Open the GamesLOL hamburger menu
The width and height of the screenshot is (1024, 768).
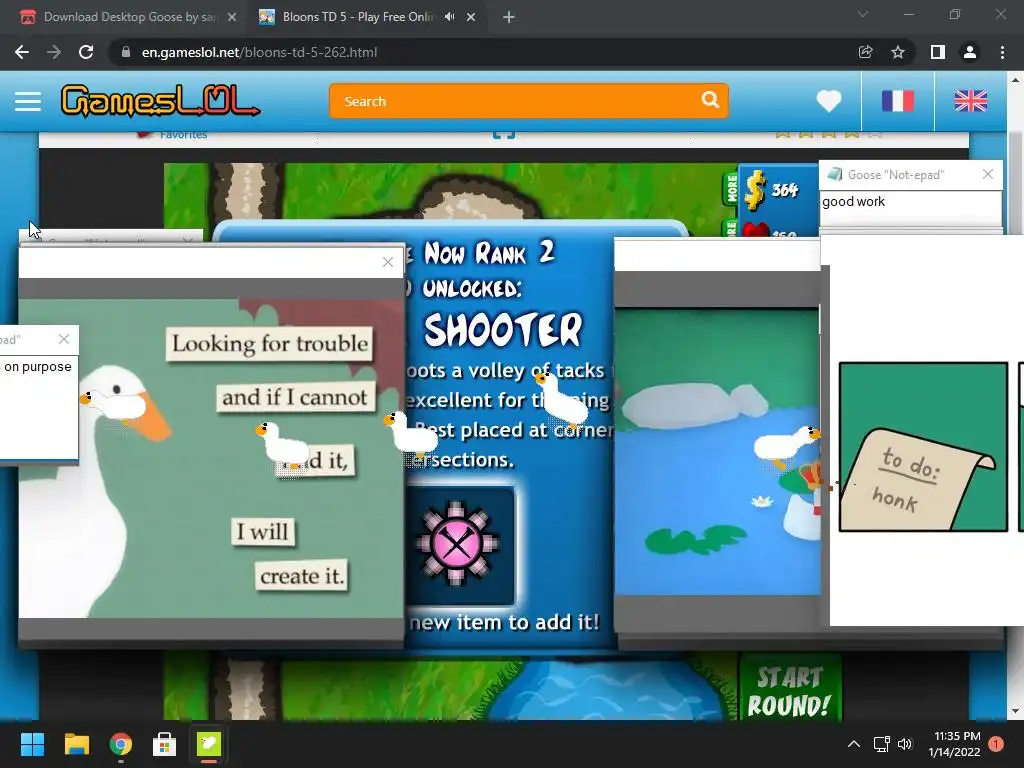point(28,101)
